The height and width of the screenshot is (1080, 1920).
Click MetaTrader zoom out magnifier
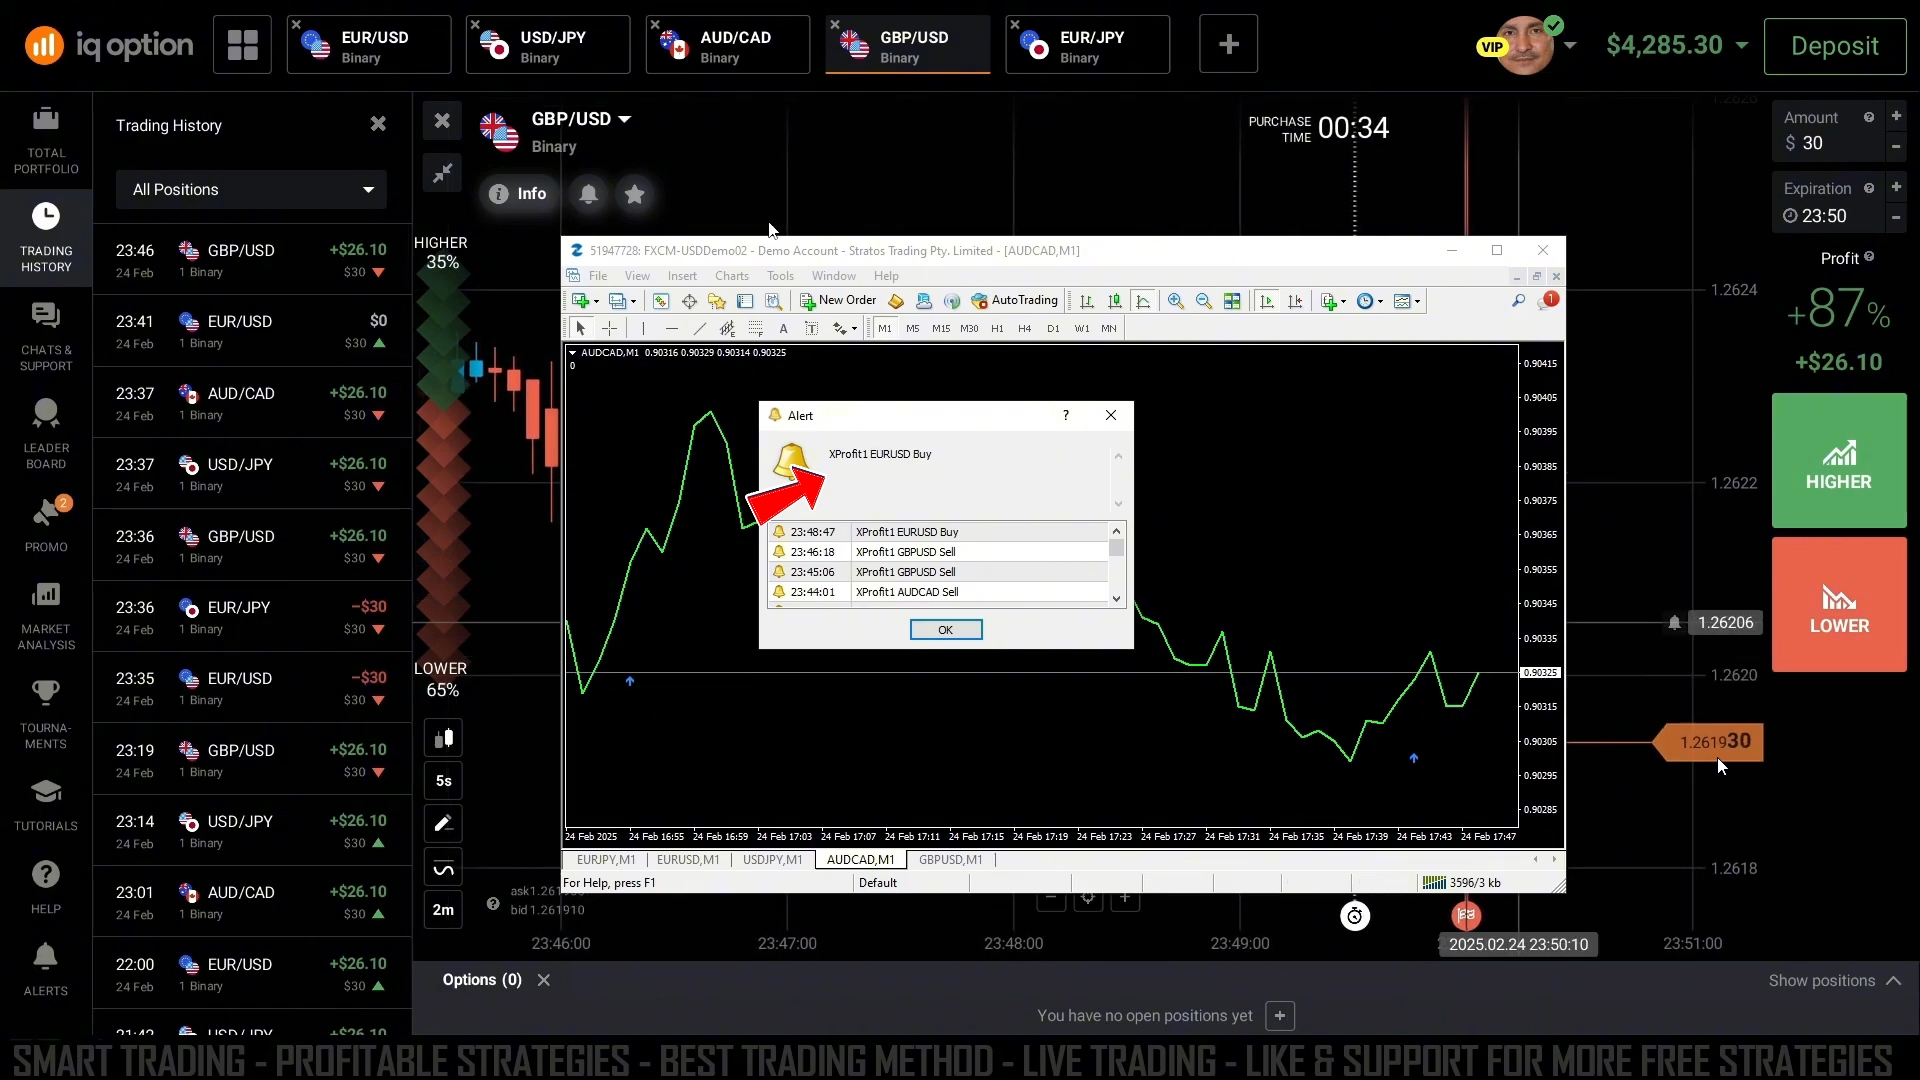[x=1204, y=301]
